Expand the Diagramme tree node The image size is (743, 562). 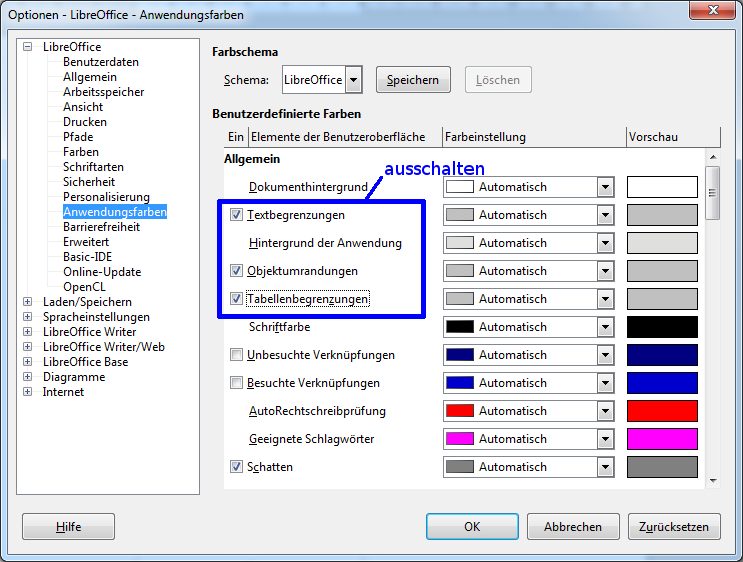pyautogui.click(x=27, y=376)
